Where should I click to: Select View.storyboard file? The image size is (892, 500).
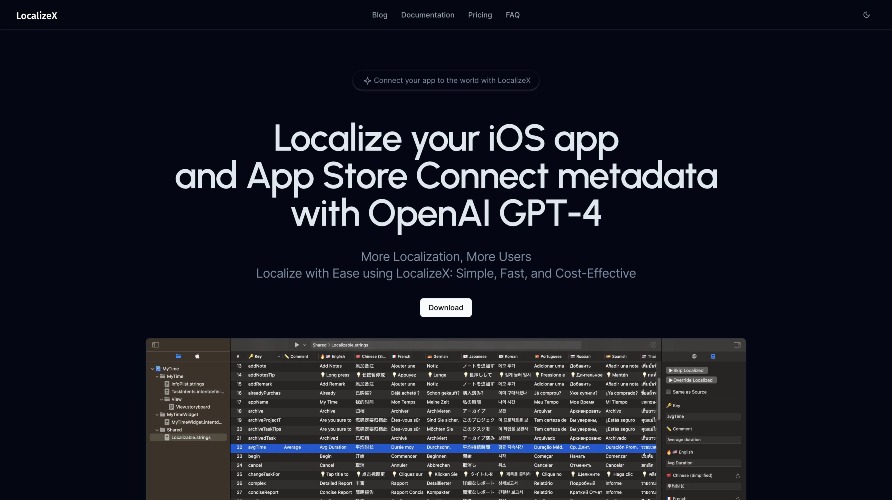(189, 407)
